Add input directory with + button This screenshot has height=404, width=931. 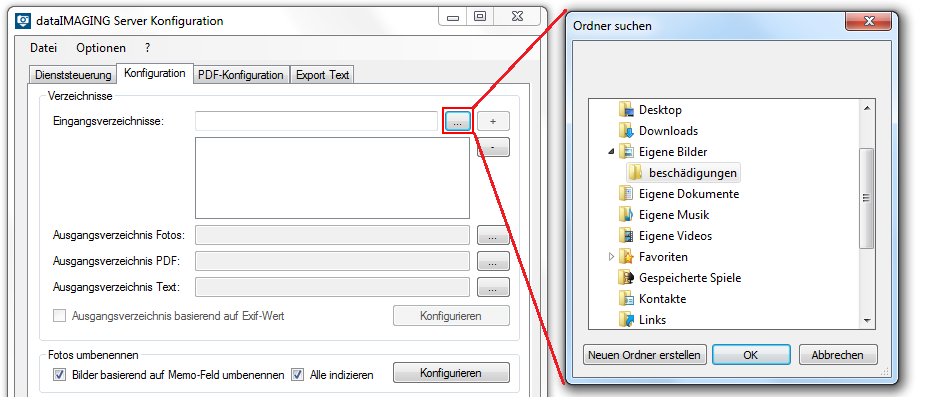tap(493, 121)
